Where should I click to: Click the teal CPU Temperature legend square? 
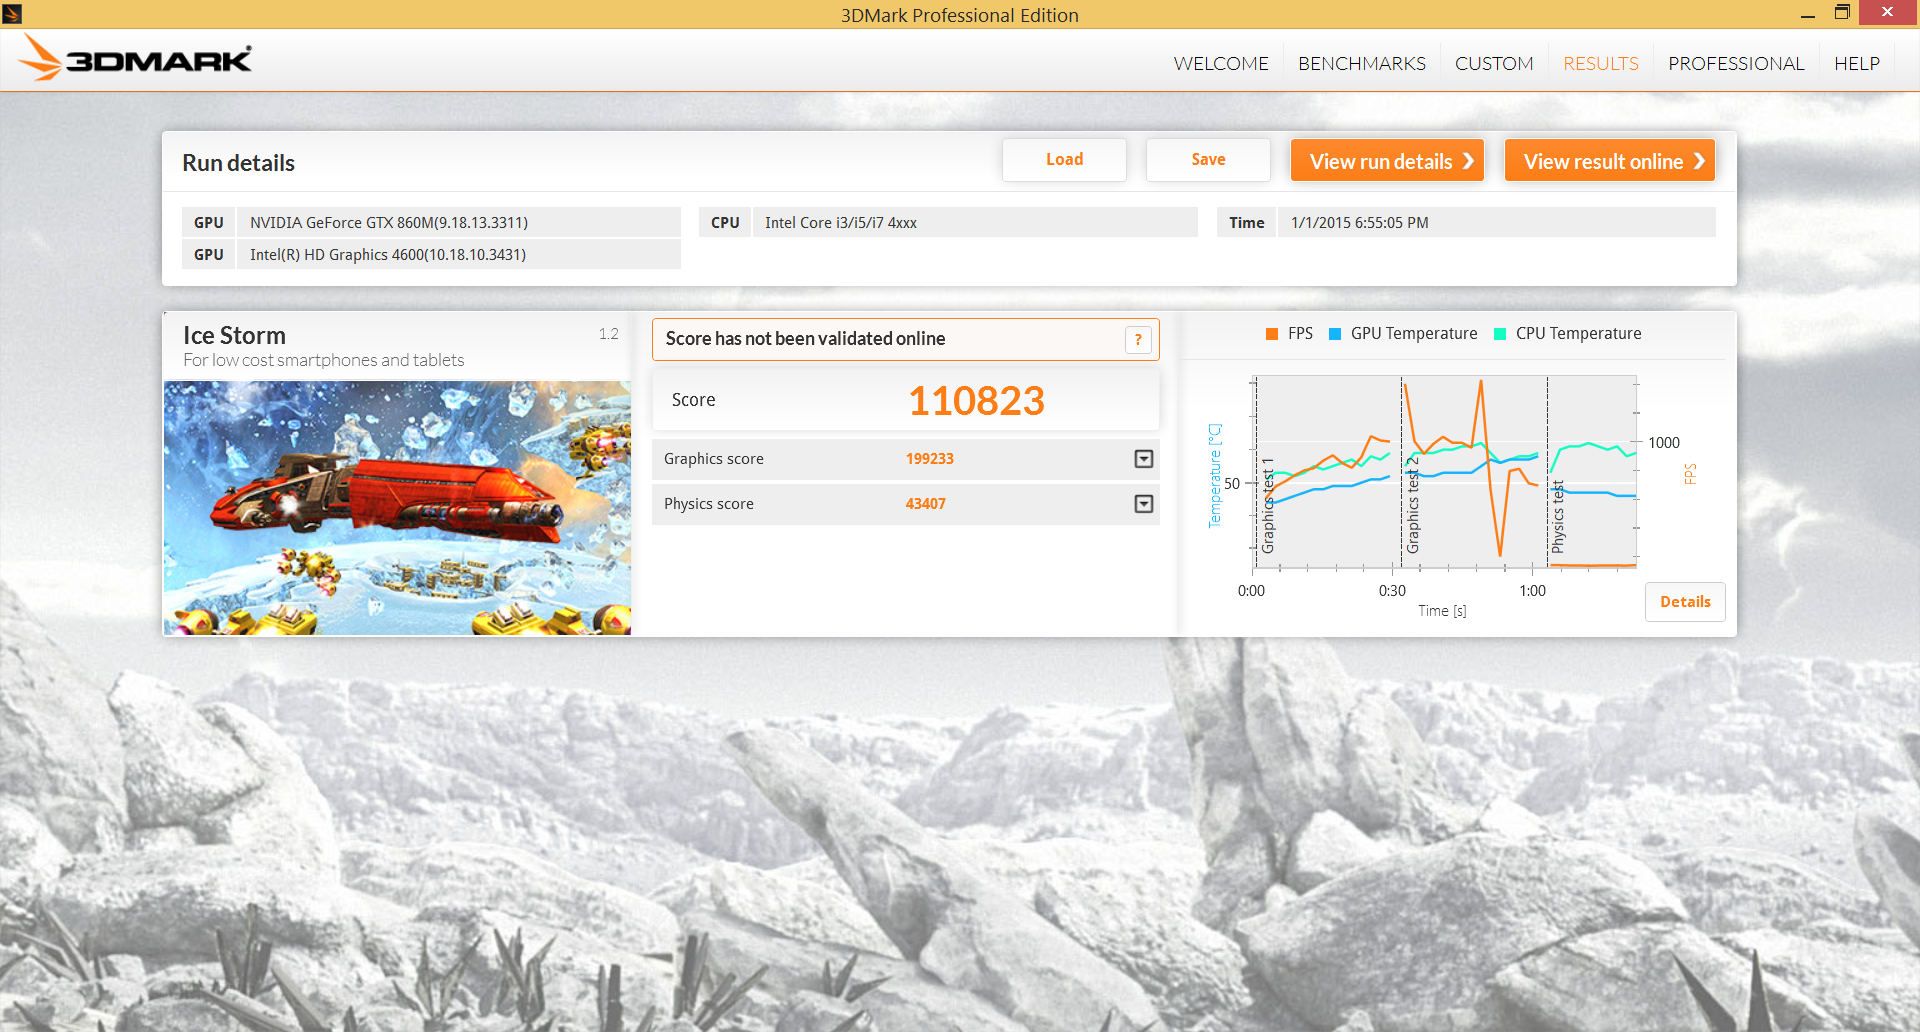coord(1500,334)
